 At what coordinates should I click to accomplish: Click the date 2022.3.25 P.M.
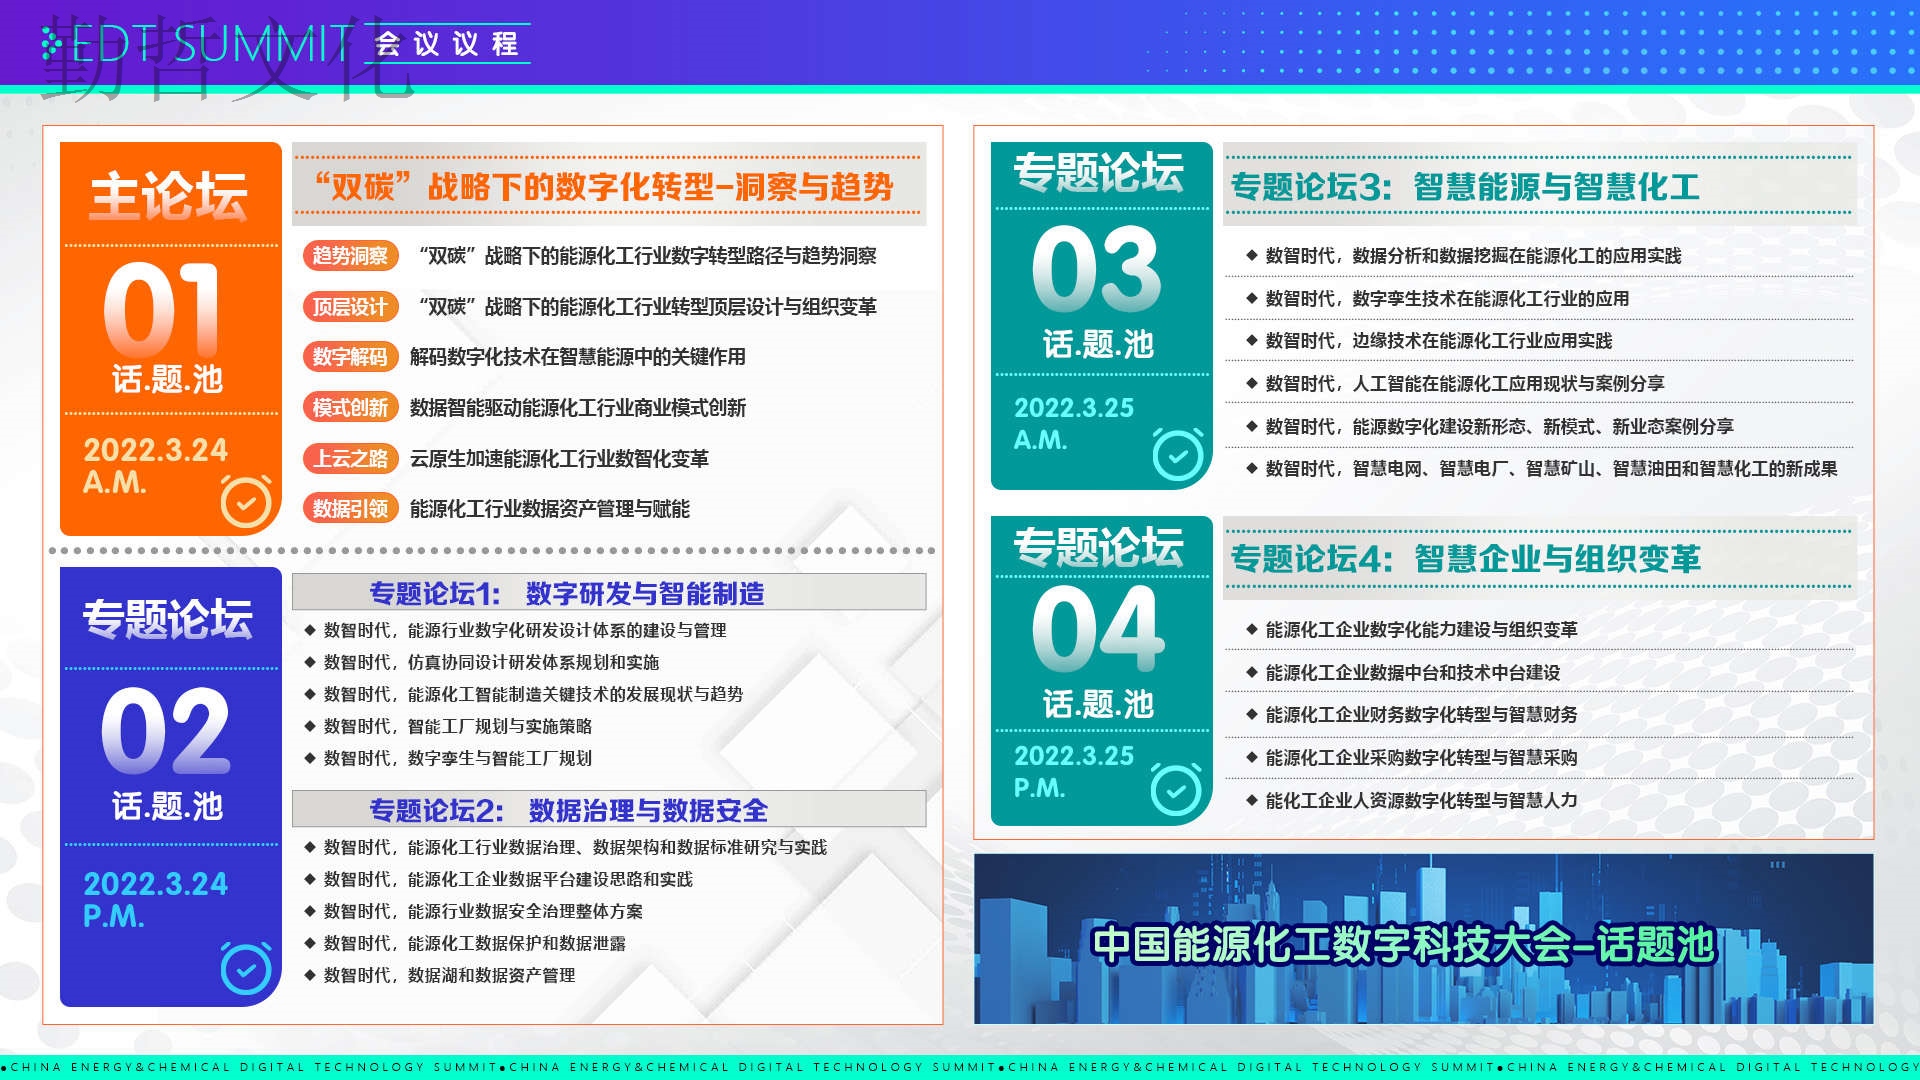[x=1074, y=771]
